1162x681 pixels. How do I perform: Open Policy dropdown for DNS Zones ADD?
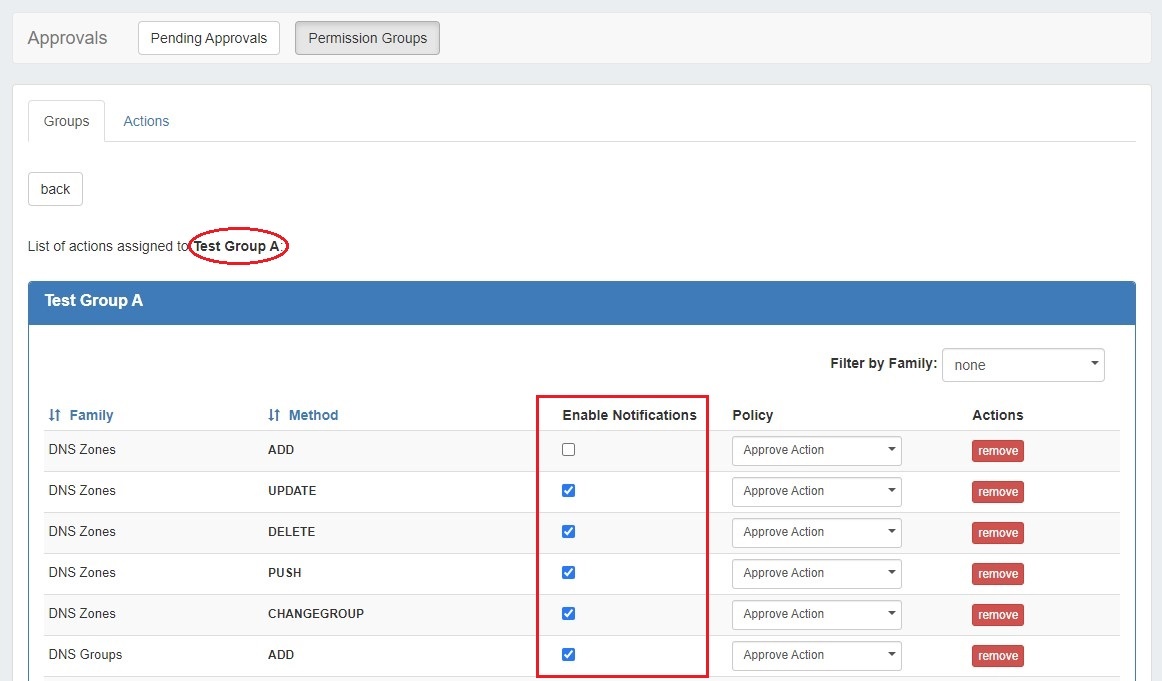click(816, 451)
